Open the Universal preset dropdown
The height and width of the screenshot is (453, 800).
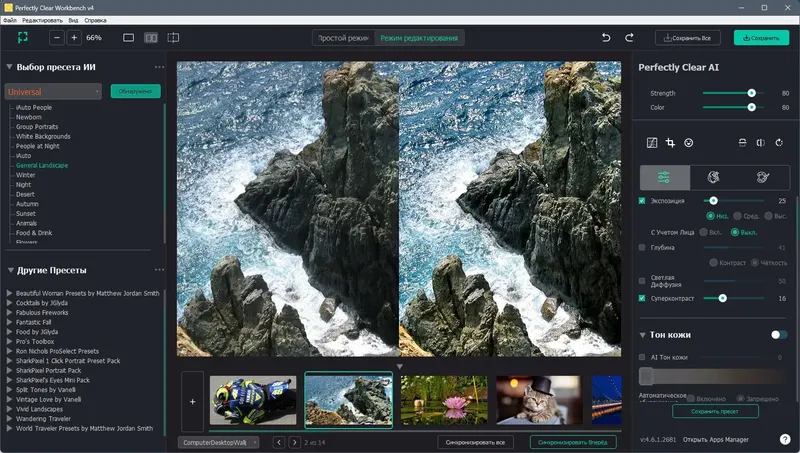[54, 91]
